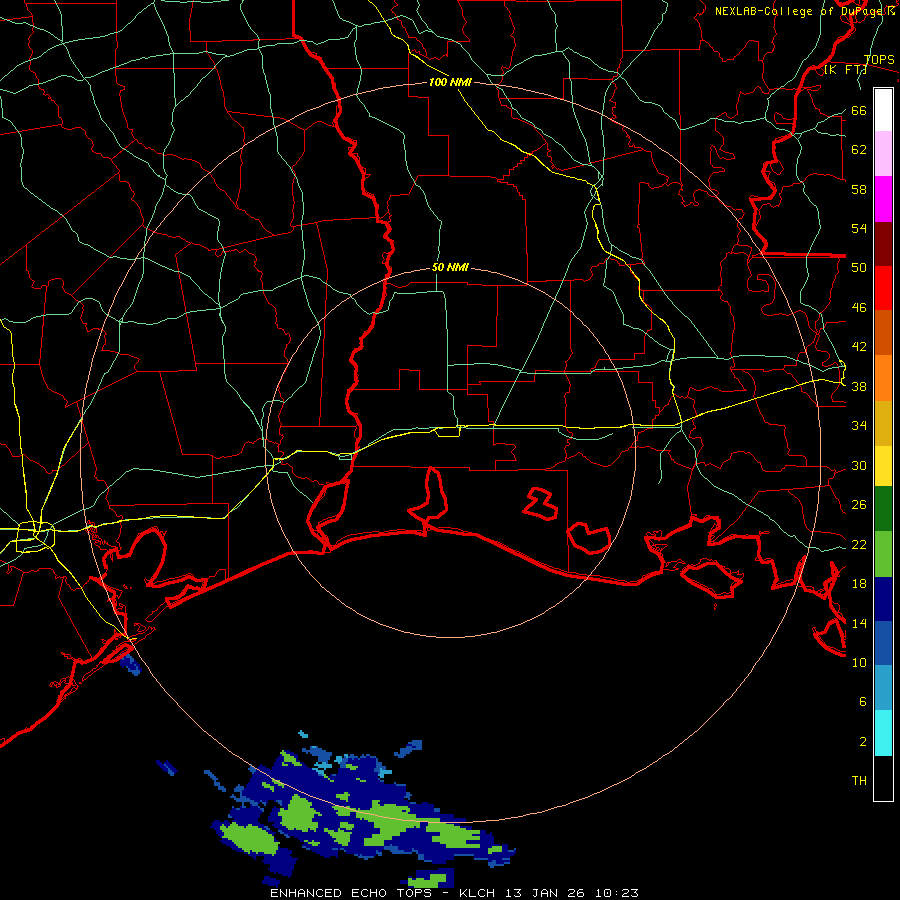Pick the dark orange legend swatch
This screenshot has height=900, width=900.
pyautogui.click(x=883, y=332)
